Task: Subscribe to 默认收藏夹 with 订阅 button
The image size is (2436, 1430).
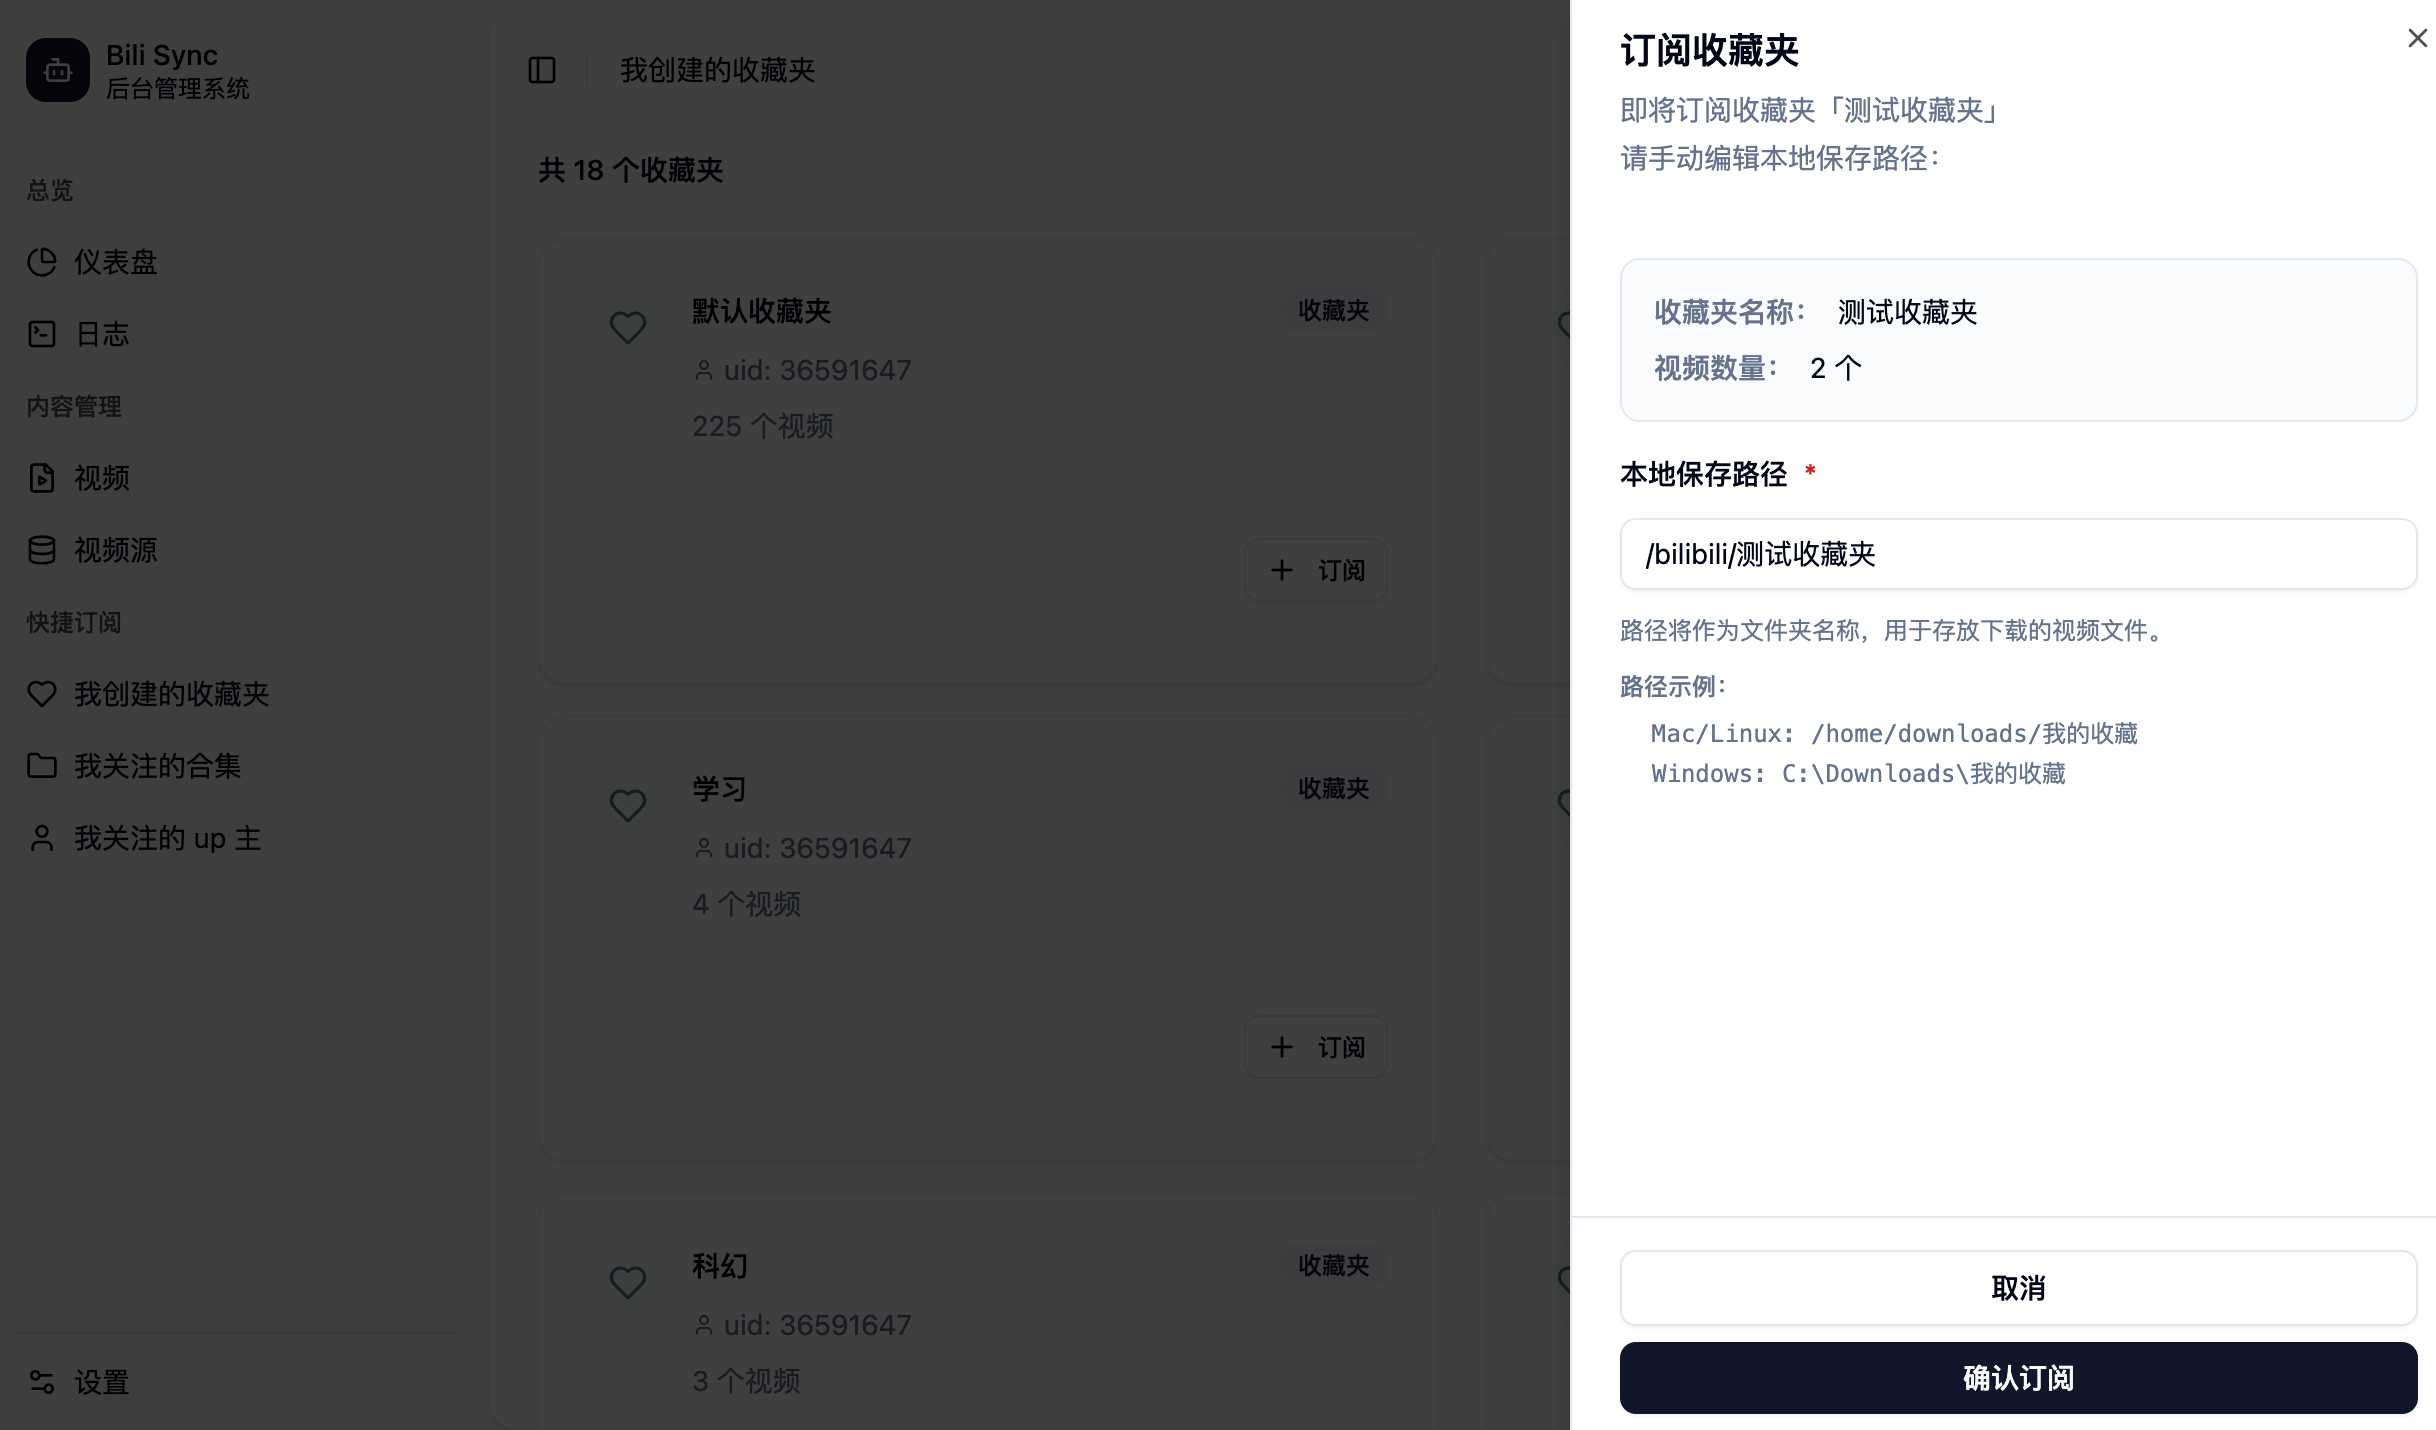Action: click(x=1316, y=570)
